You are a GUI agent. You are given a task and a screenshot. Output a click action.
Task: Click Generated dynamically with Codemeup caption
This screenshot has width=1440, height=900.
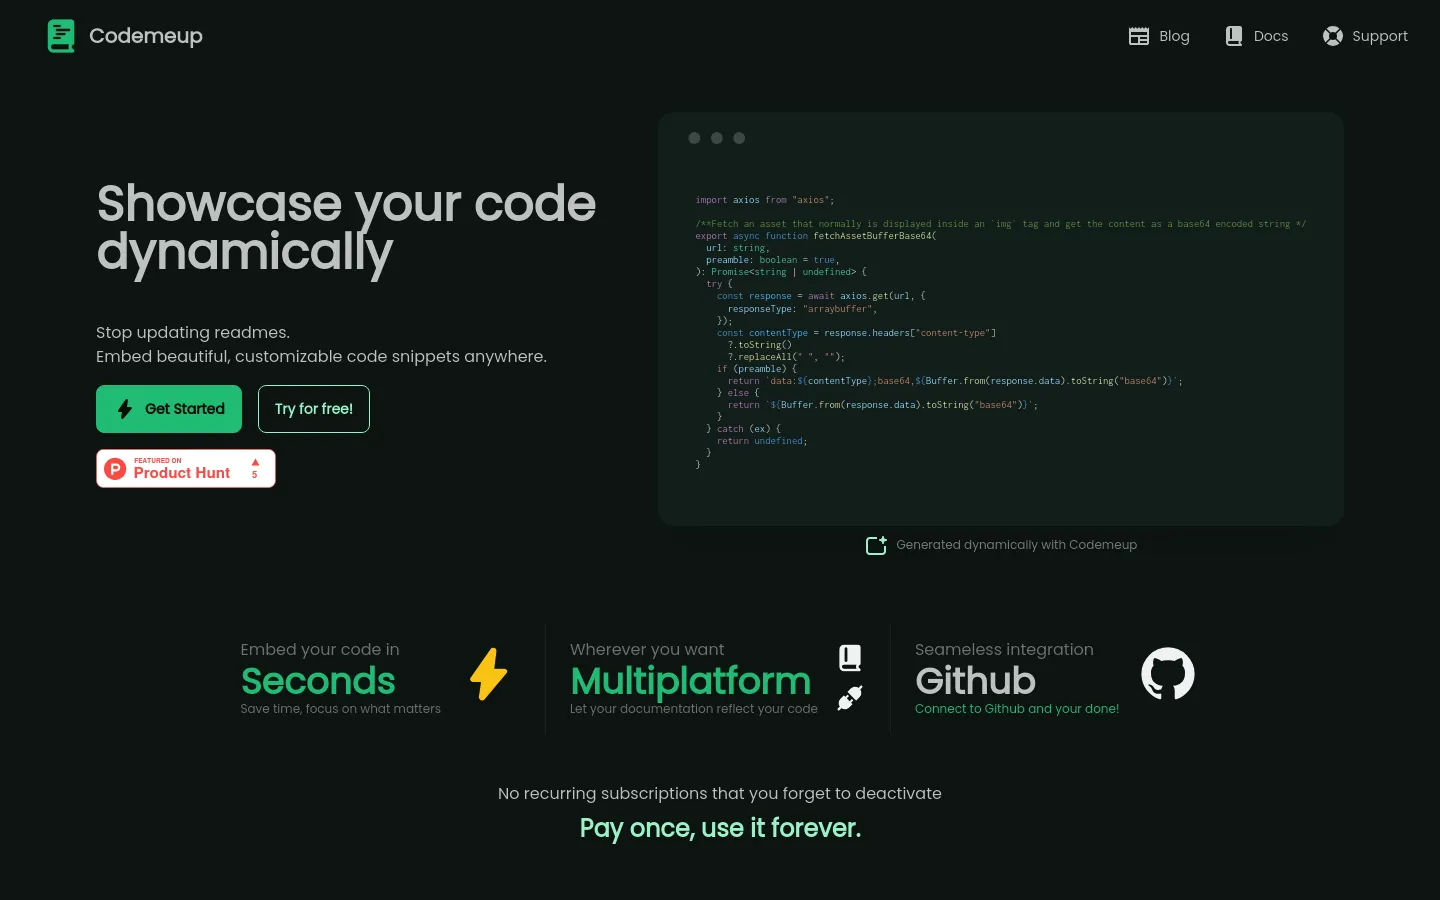click(x=1016, y=545)
